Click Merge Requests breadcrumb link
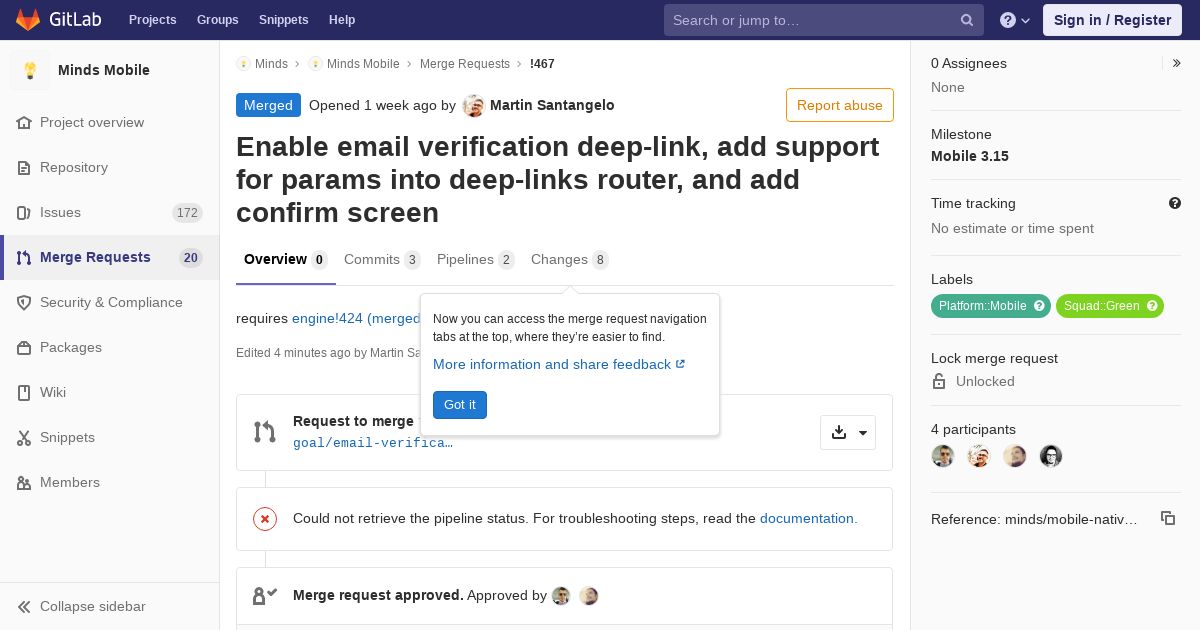This screenshot has height=630, width=1200. [465, 63]
